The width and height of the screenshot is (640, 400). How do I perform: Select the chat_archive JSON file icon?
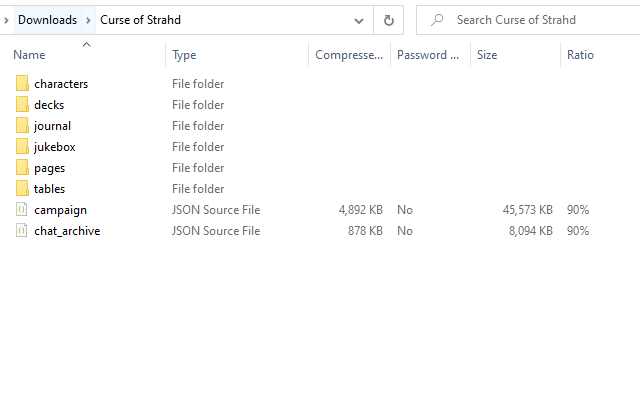23,231
